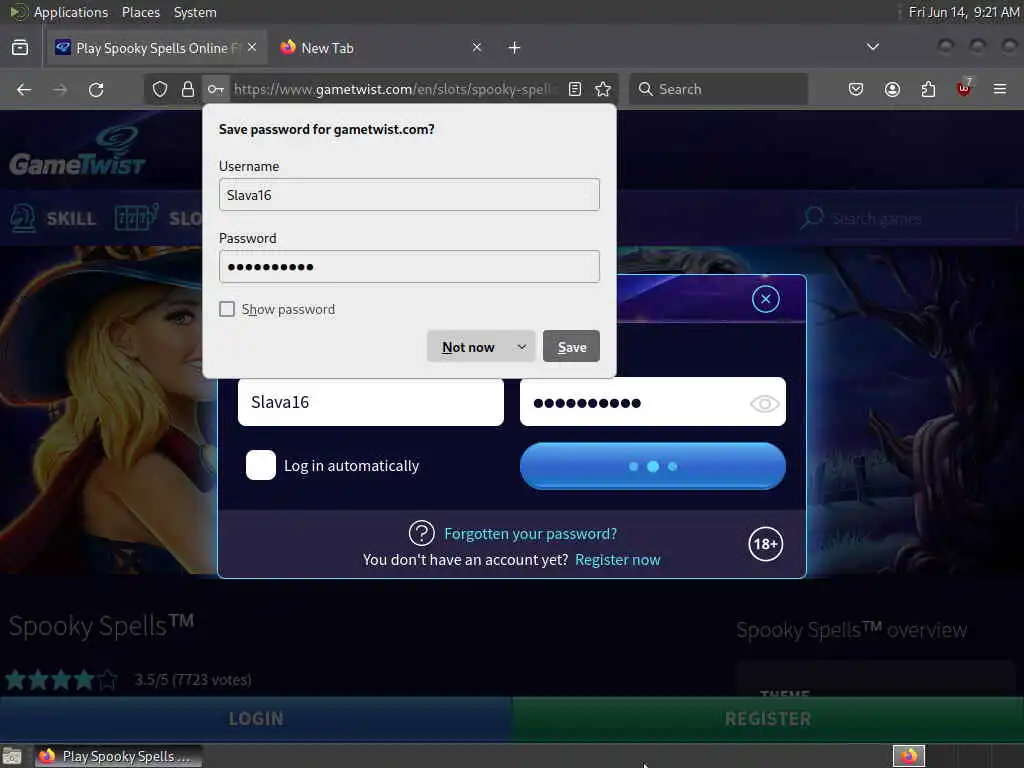Open the extensions puzzle icon

pos(928,89)
